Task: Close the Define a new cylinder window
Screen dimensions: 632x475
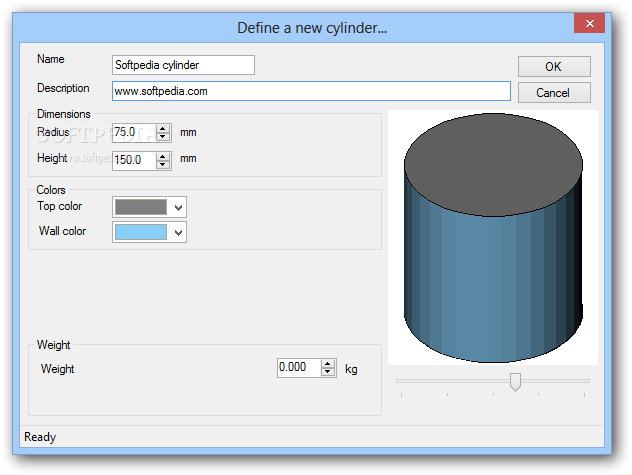Action: (x=589, y=23)
